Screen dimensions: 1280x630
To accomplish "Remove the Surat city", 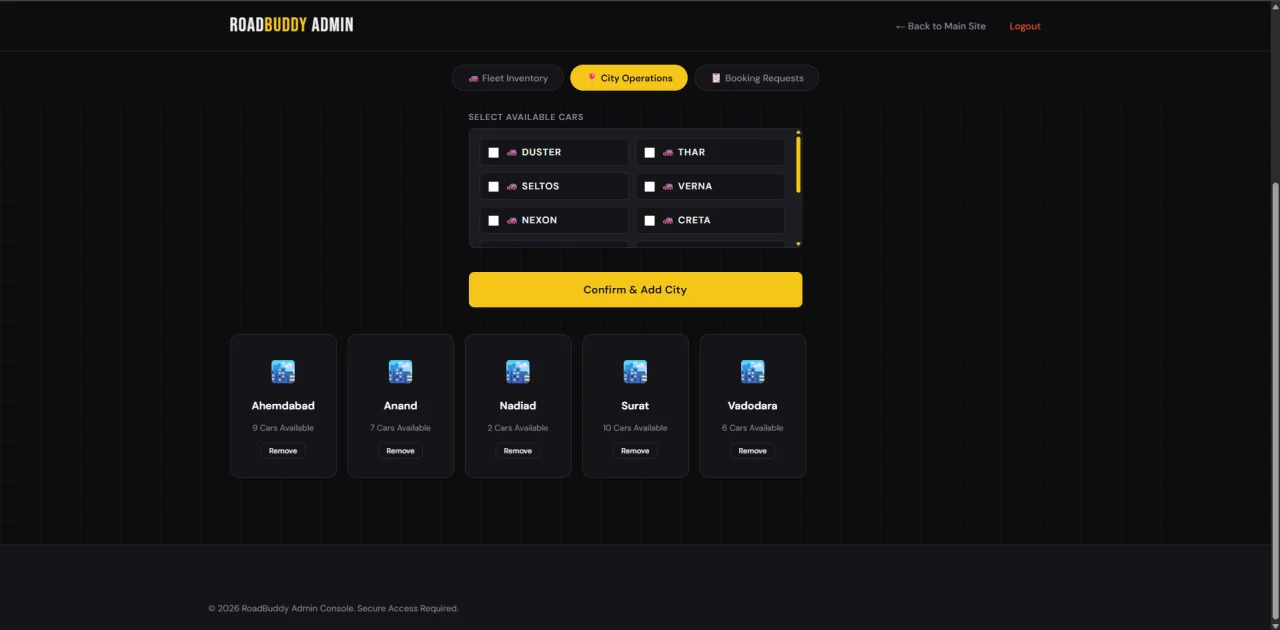I will point(635,451).
